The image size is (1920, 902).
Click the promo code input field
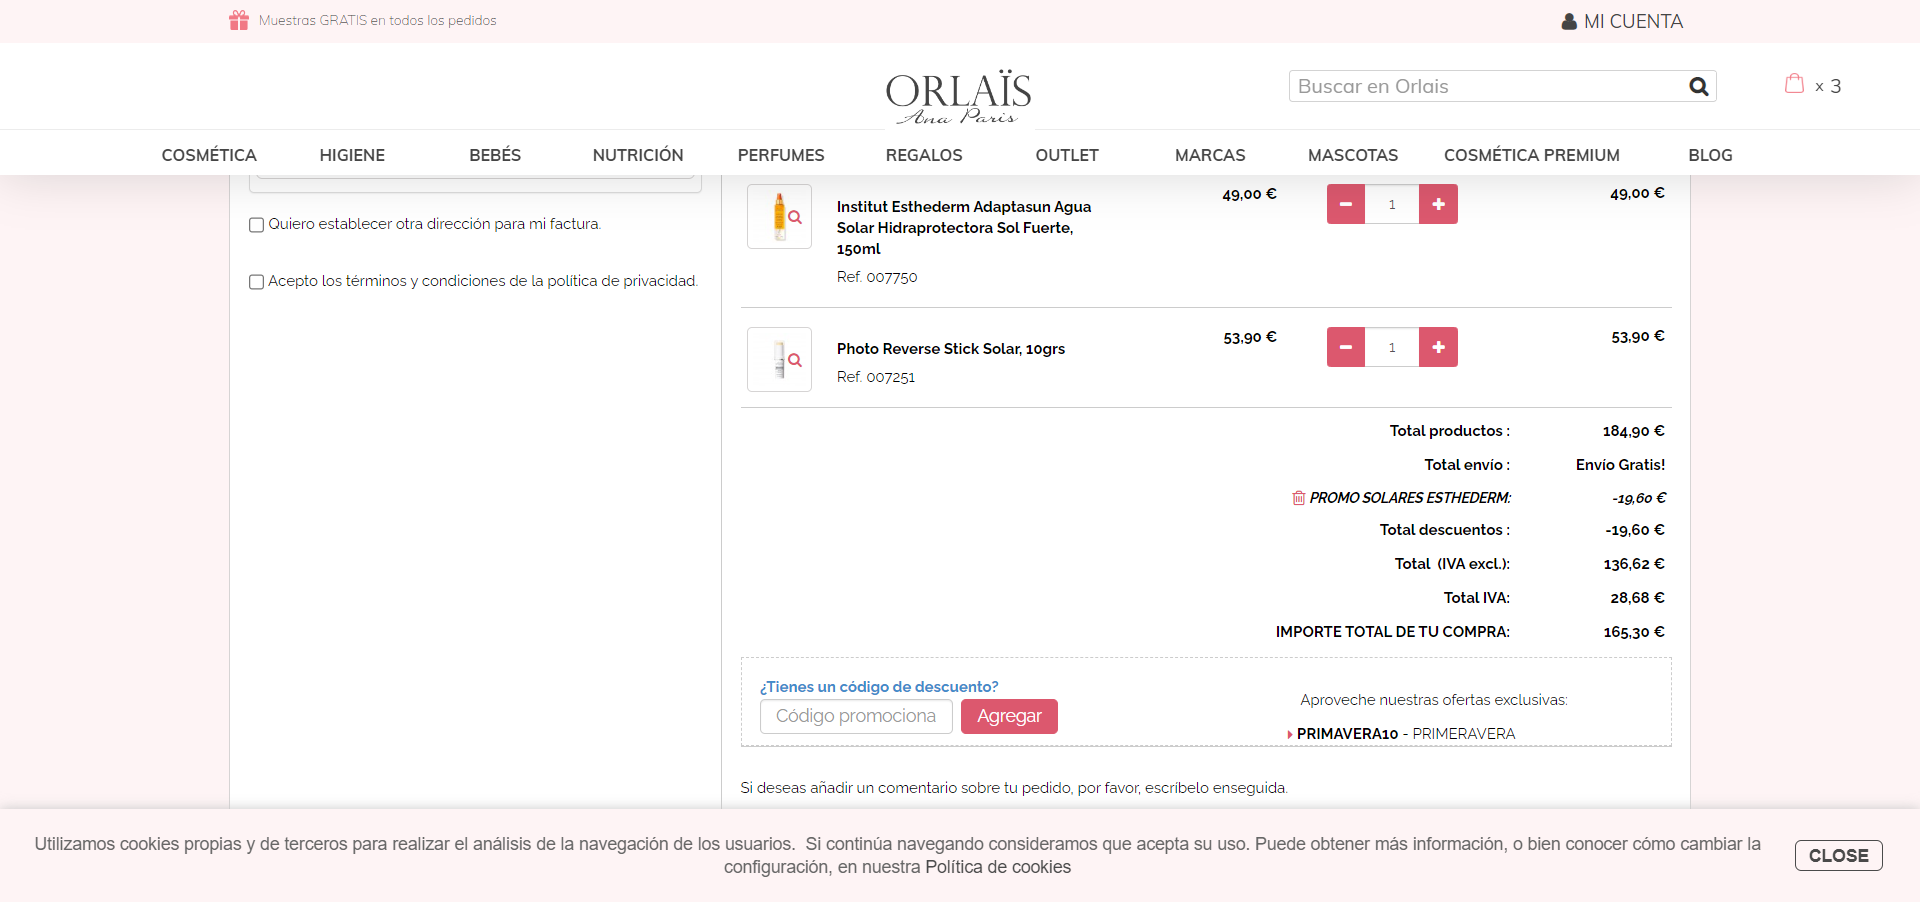(x=856, y=716)
